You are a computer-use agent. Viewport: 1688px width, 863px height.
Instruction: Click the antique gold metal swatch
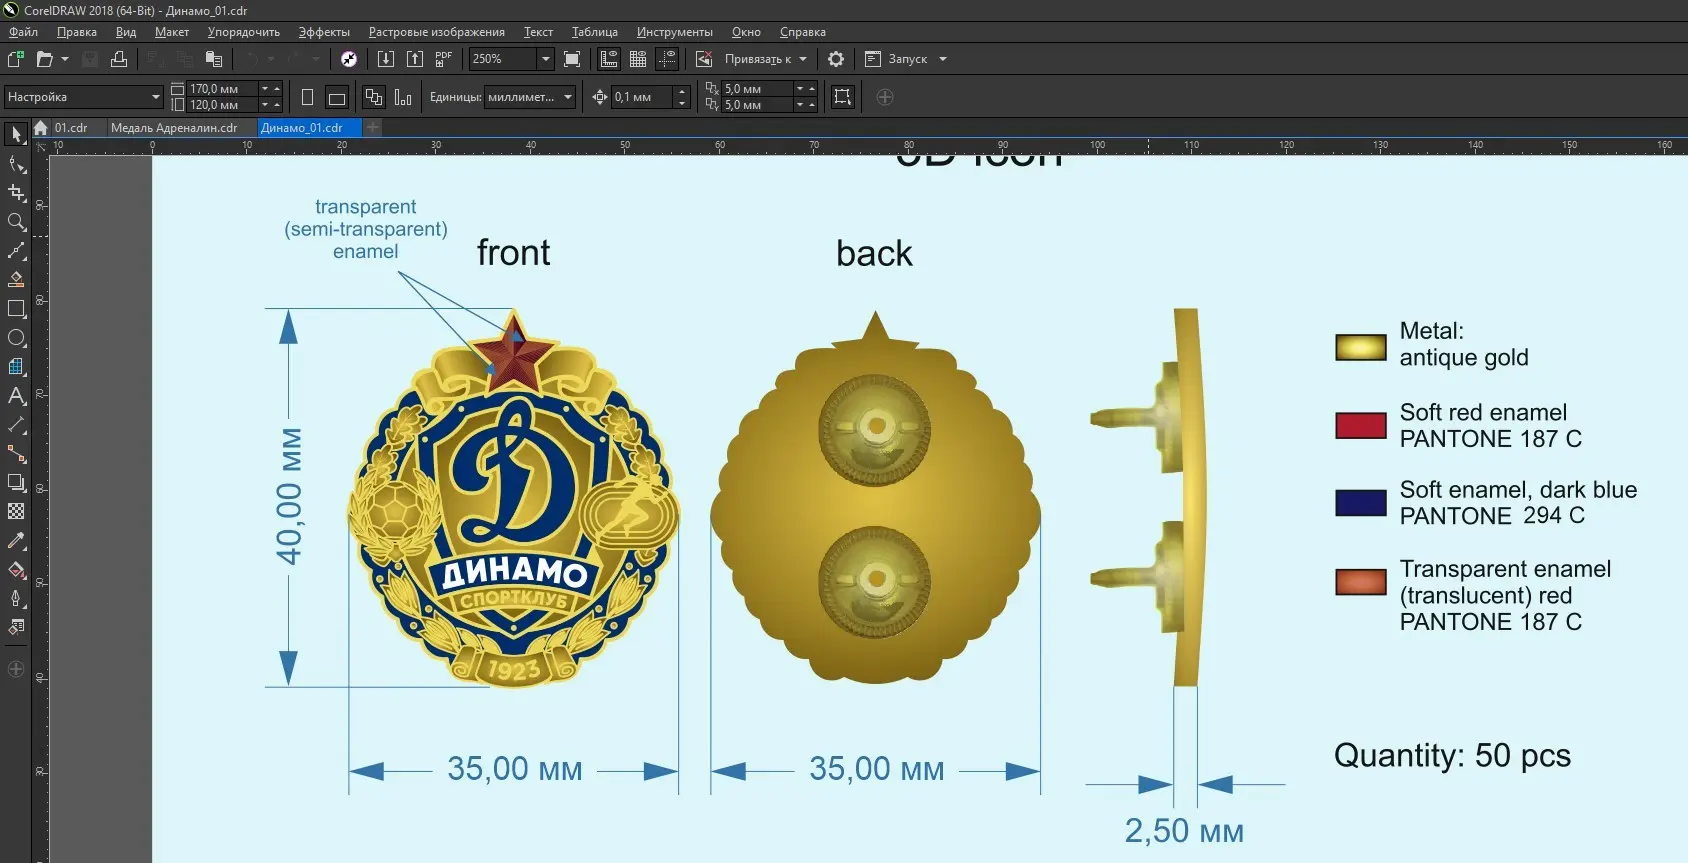(x=1361, y=347)
